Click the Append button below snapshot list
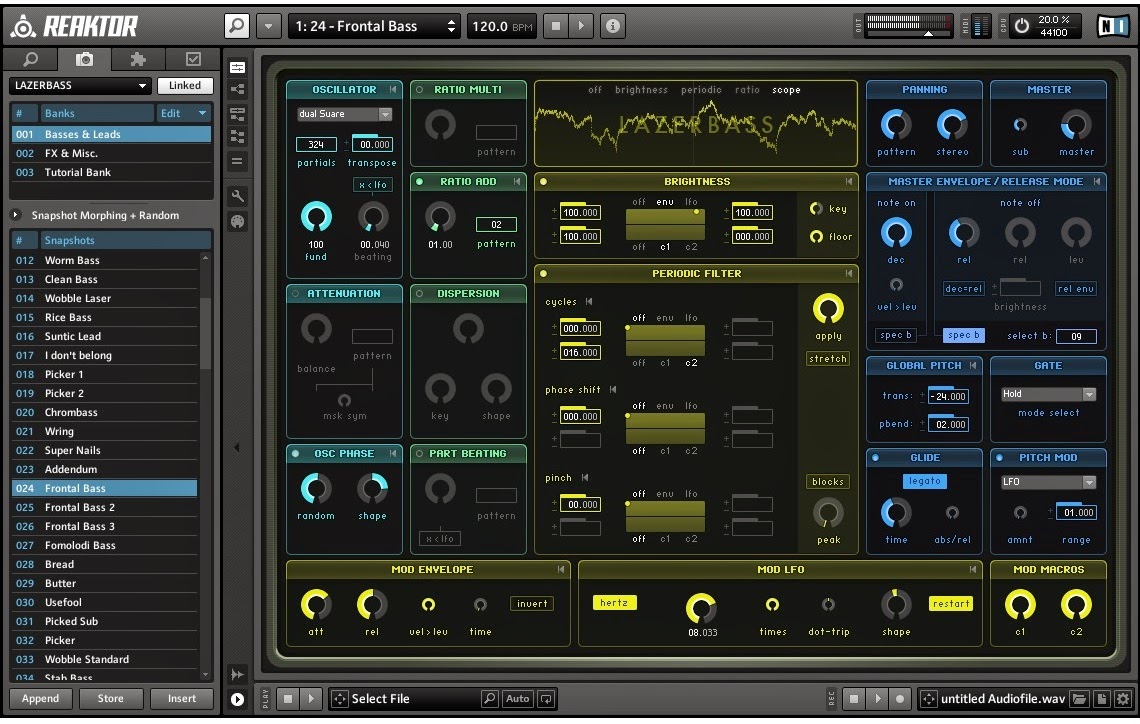1140x724 pixels. pyautogui.click(x=41, y=699)
